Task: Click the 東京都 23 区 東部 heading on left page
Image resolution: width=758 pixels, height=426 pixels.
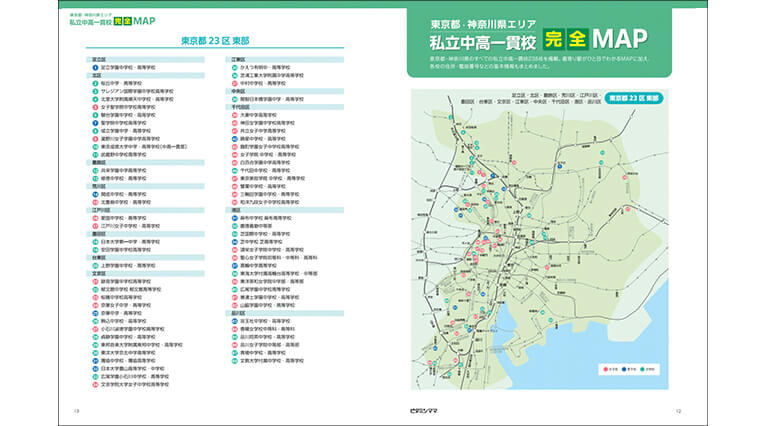Action: tap(215, 42)
